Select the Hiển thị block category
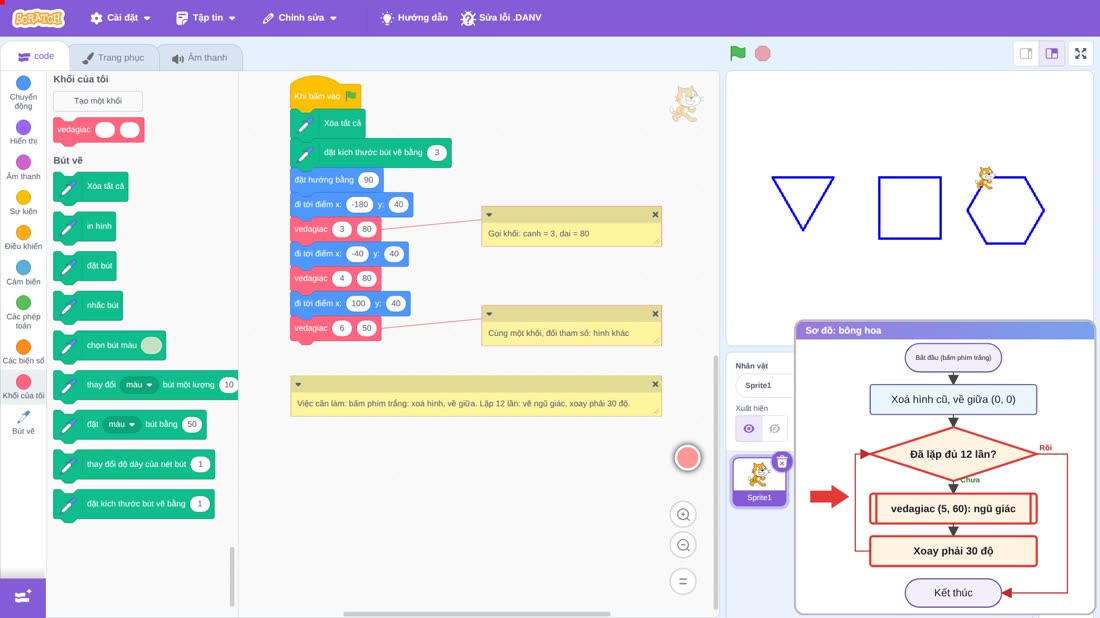Image resolution: width=1100 pixels, height=618 pixels. pos(23,132)
